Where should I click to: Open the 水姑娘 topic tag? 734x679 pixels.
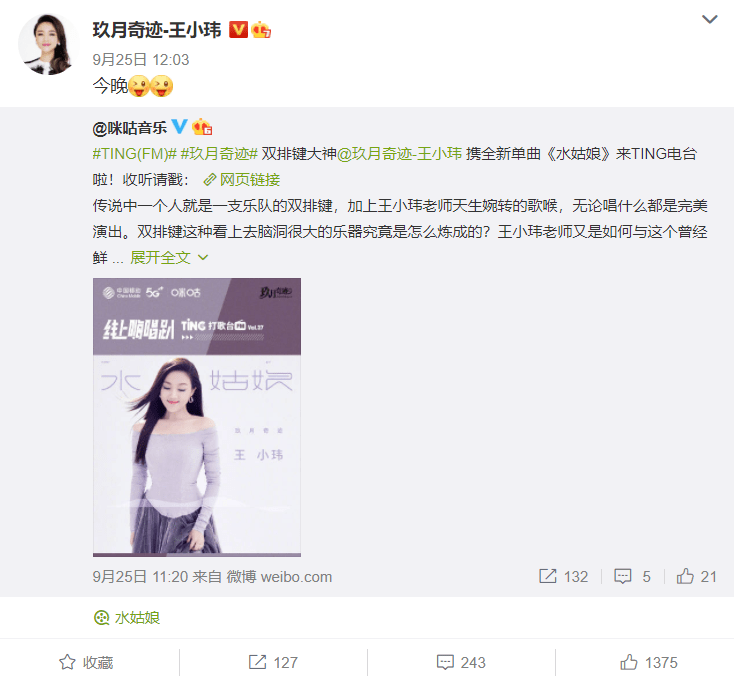click(x=127, y=618)
